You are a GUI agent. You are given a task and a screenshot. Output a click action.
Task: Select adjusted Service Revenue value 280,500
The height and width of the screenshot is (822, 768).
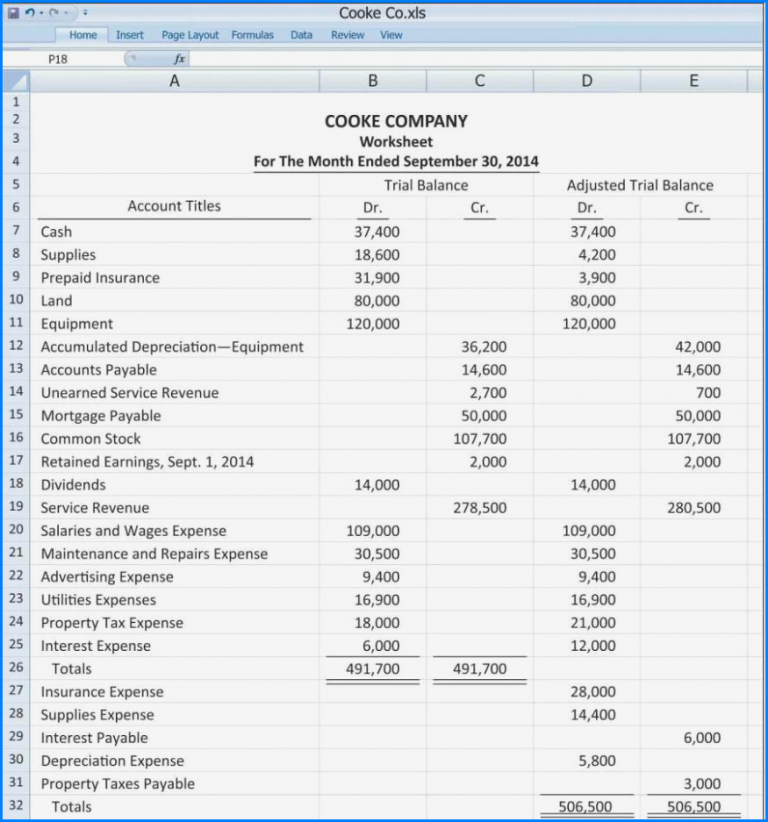(x=694, y=508)
